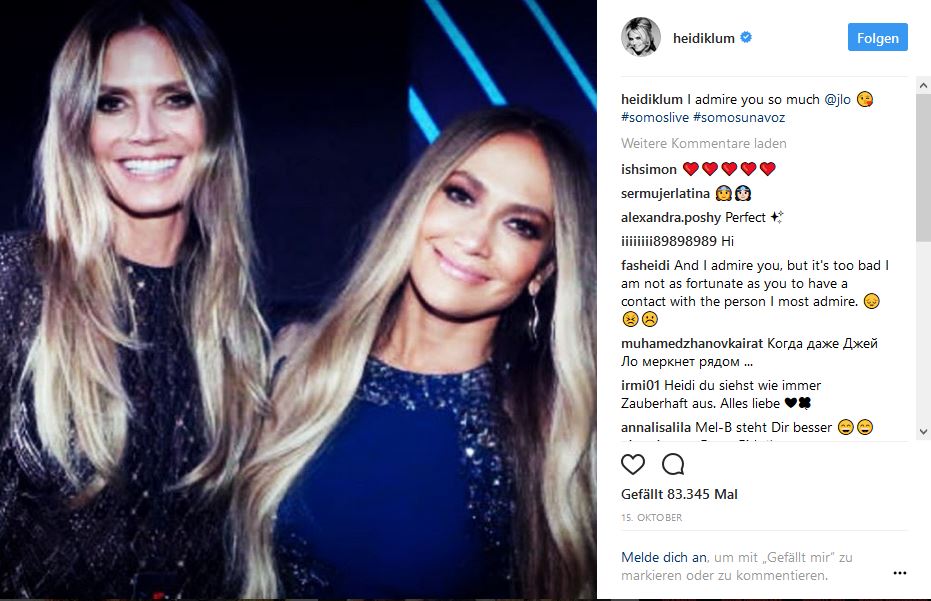Click the blue verified badge

click(746, 37)
